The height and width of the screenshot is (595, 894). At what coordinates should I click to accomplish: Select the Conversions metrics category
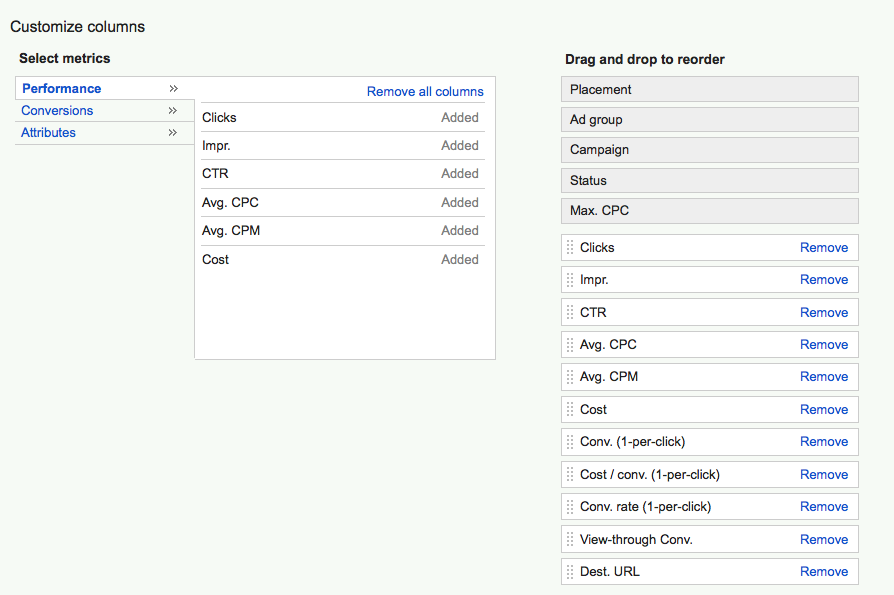coord(57,111)
